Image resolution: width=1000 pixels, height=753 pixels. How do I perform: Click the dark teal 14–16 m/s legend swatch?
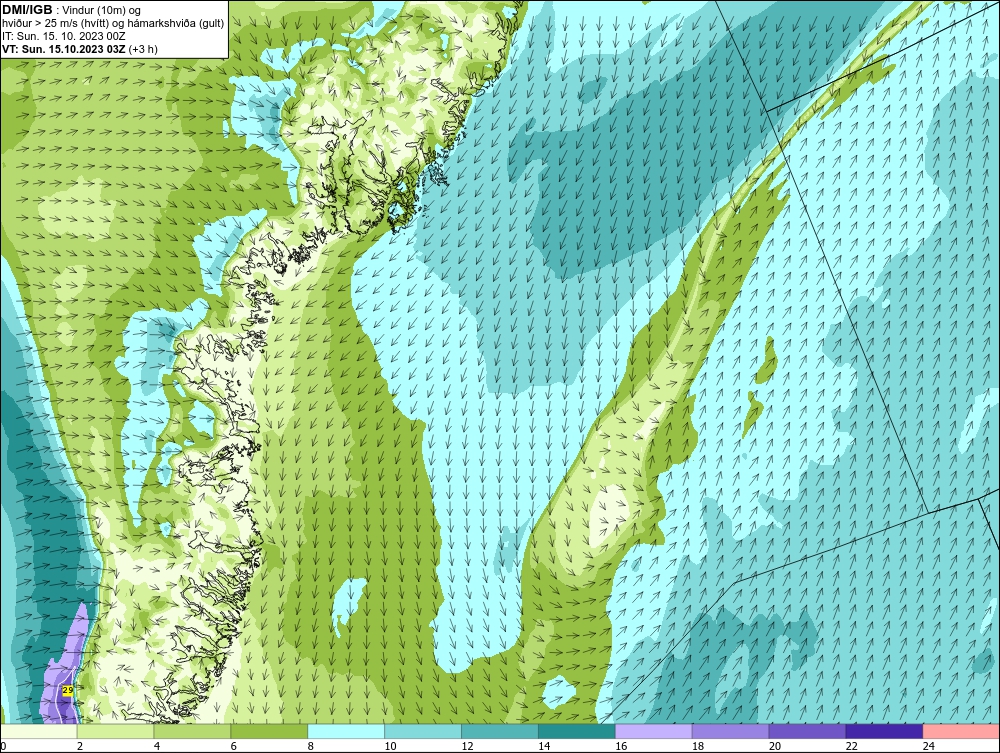[x=577, y=731]
